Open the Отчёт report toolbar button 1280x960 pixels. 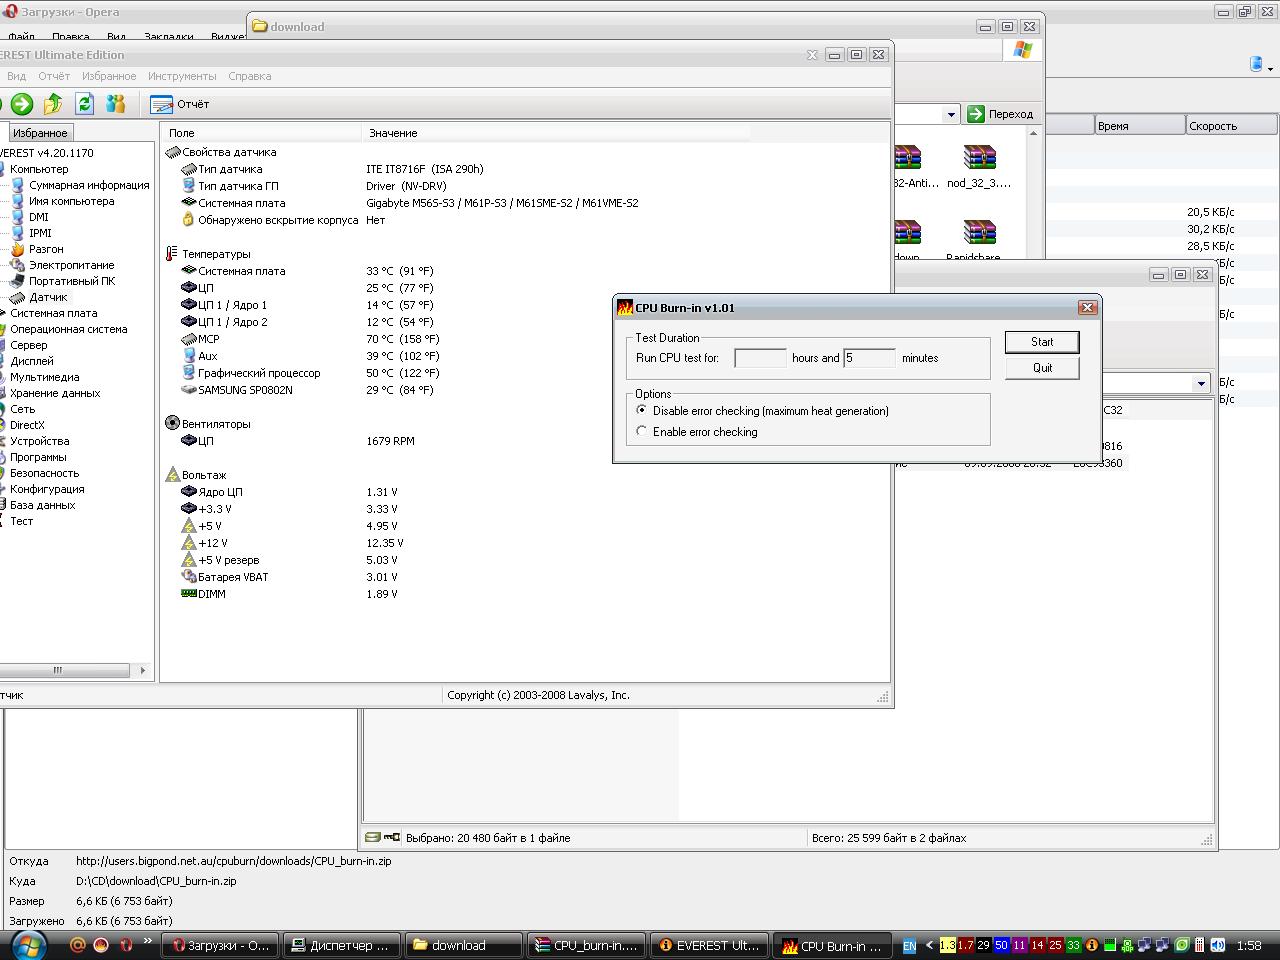(x=180, y=104)
